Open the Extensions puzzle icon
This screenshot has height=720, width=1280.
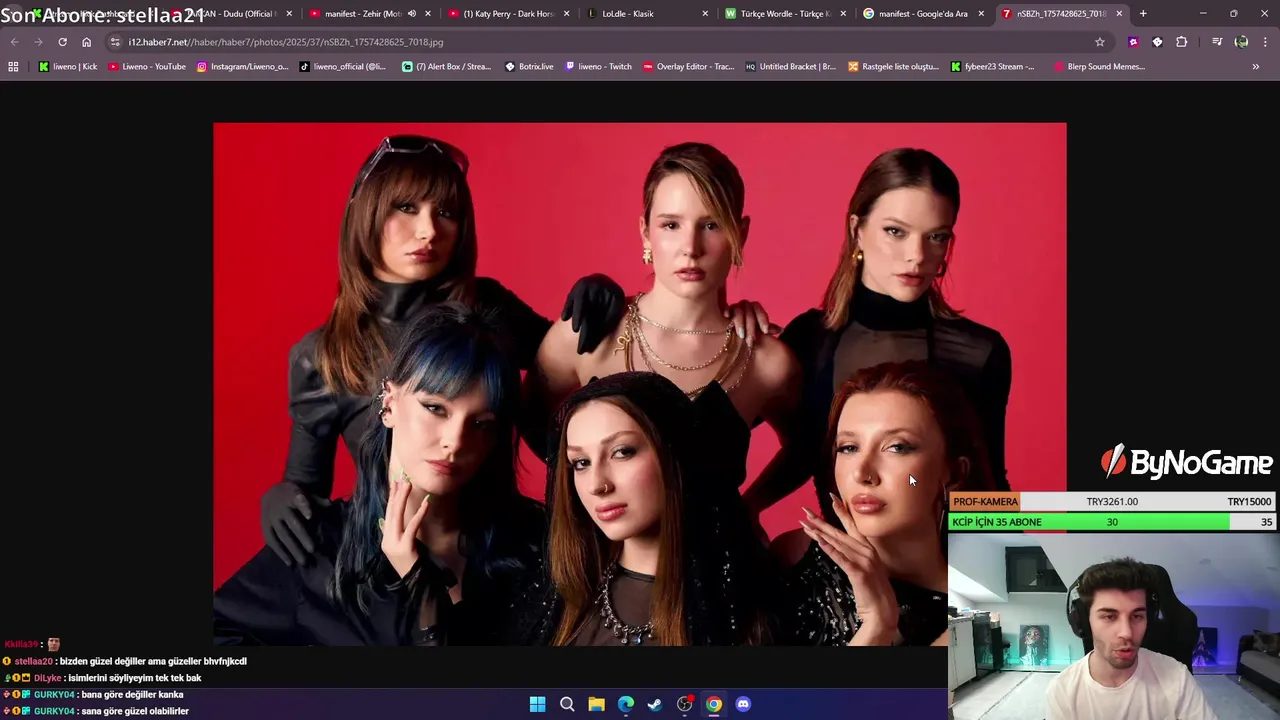[x=1182, y=42]
